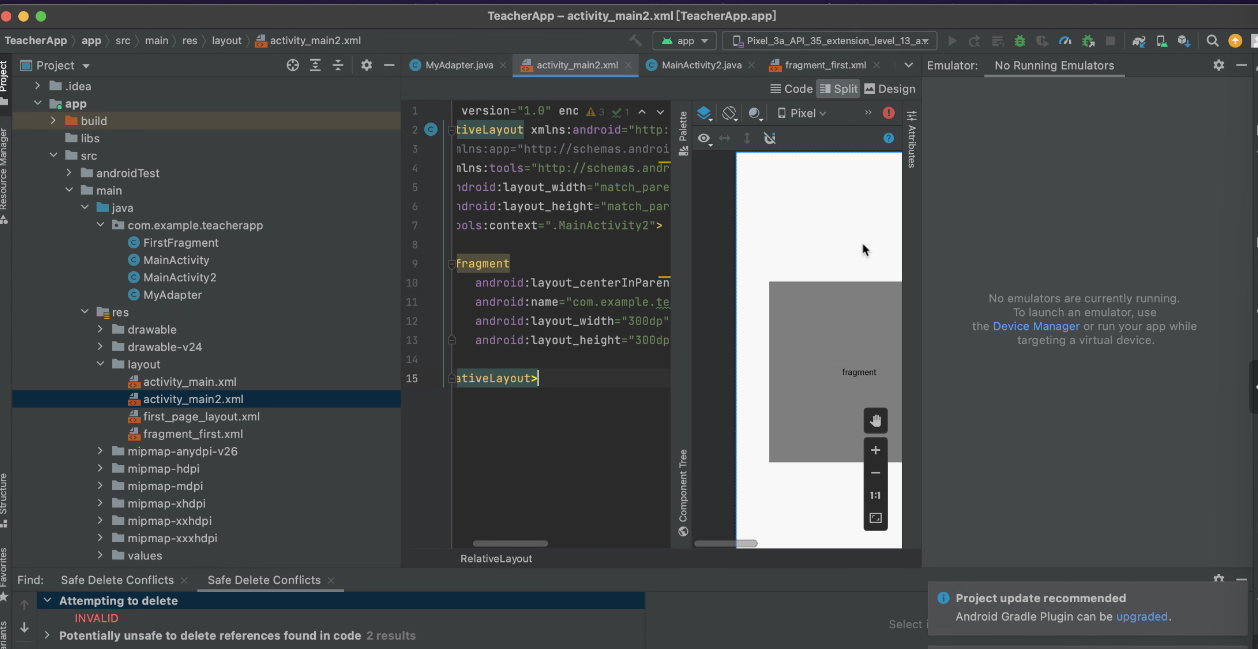Click the green Debug app bug icon

click(1020, 41)
